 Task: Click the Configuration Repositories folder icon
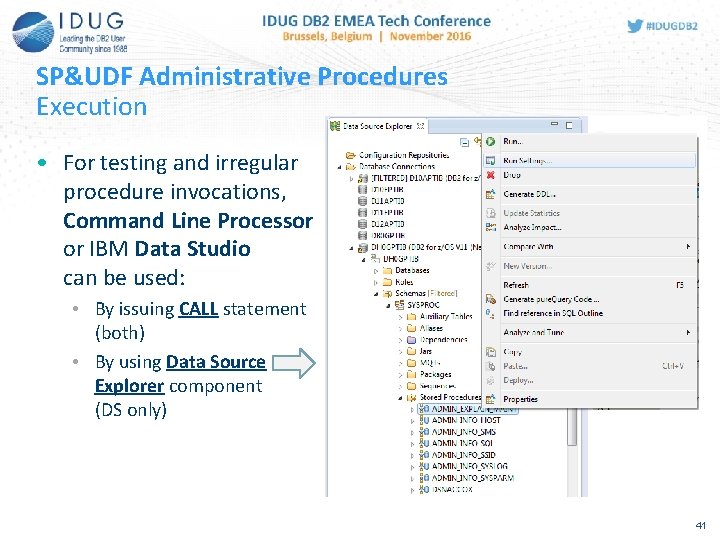pos(351,155)
